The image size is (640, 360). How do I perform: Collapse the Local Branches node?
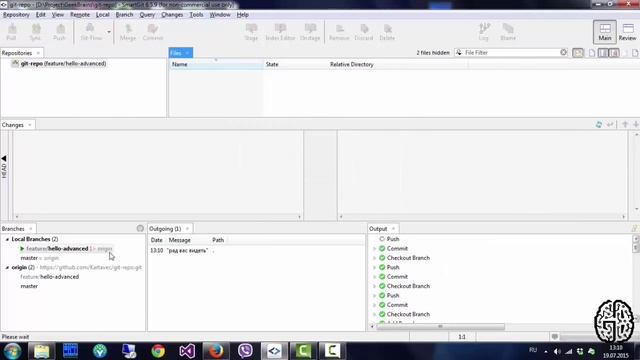7,240
